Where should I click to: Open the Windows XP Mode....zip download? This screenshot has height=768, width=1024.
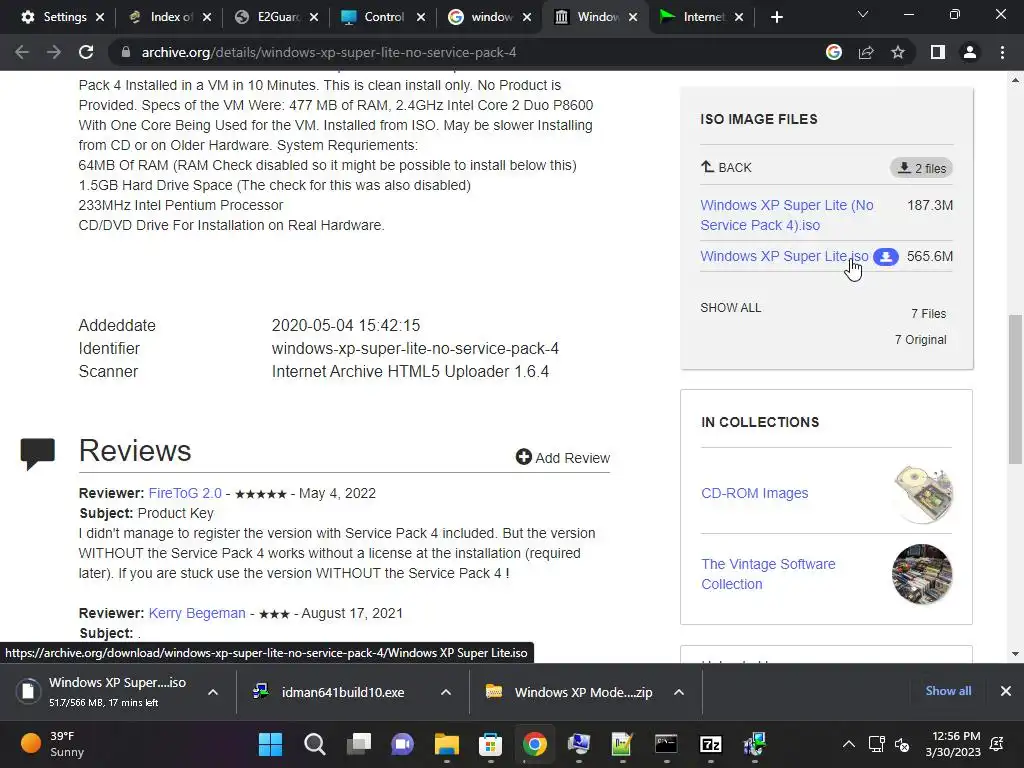point(568,692)
